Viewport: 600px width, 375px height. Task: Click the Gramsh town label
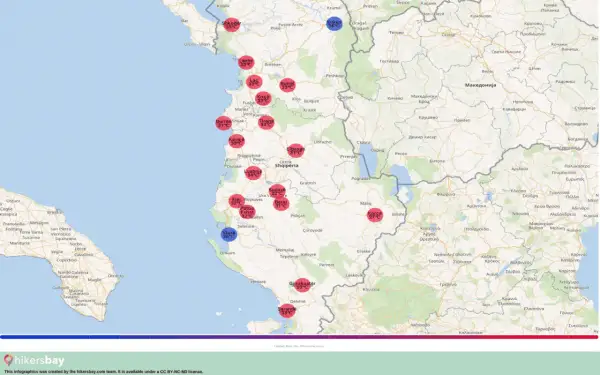308,183
